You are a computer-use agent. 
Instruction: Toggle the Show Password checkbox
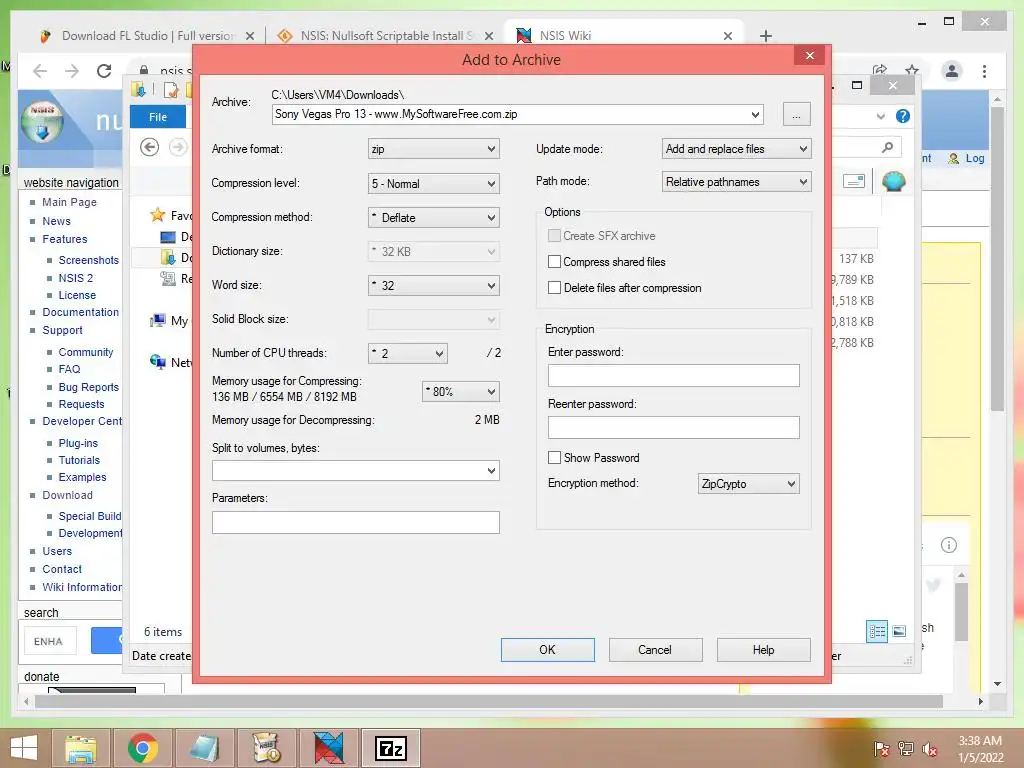(554, 458)
